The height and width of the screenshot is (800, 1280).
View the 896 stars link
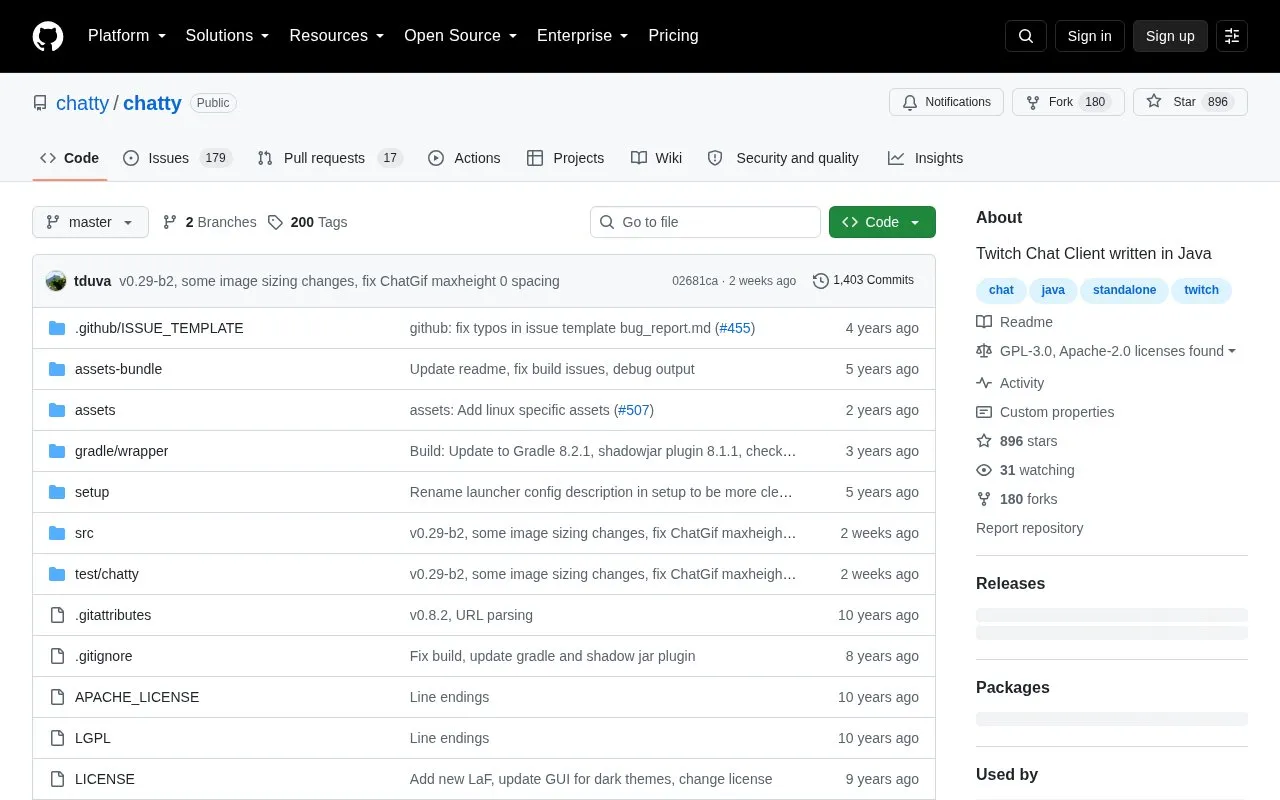point(1016,441)
